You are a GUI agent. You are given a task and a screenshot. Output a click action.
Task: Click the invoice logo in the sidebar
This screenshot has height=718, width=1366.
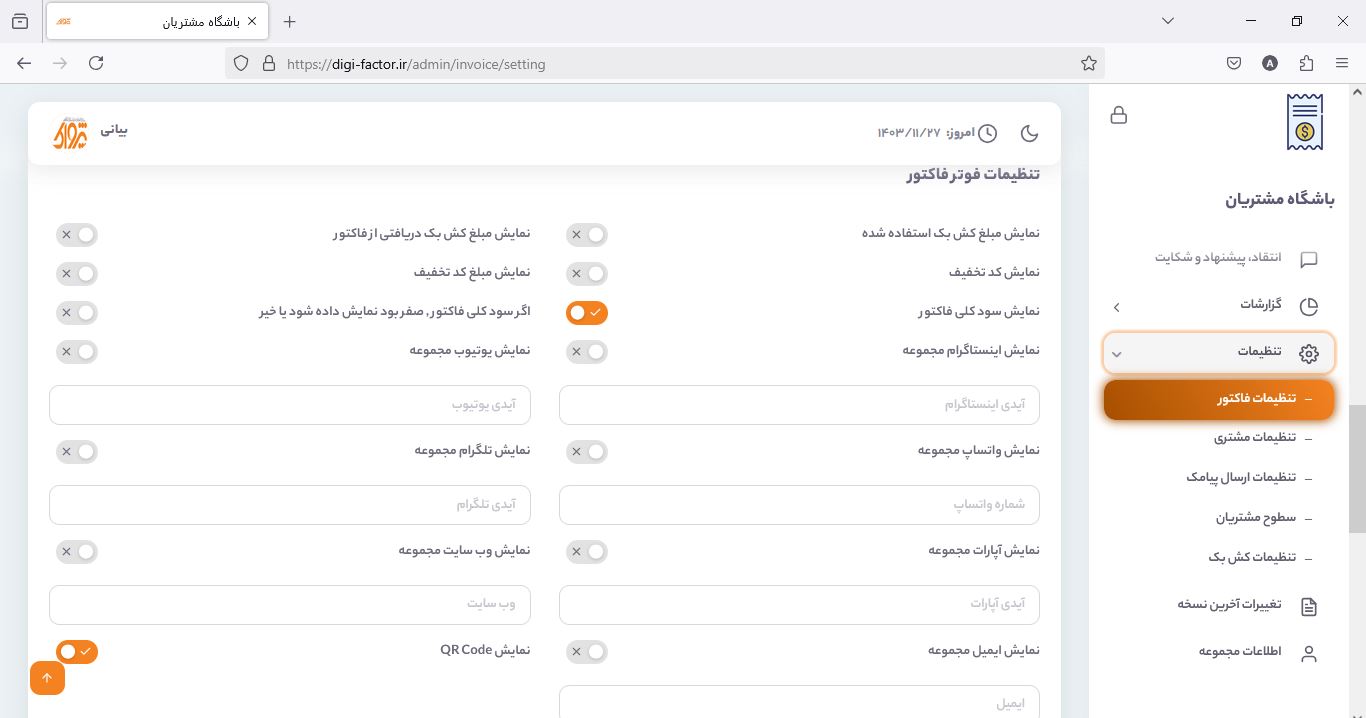[x=1305, y=123]
